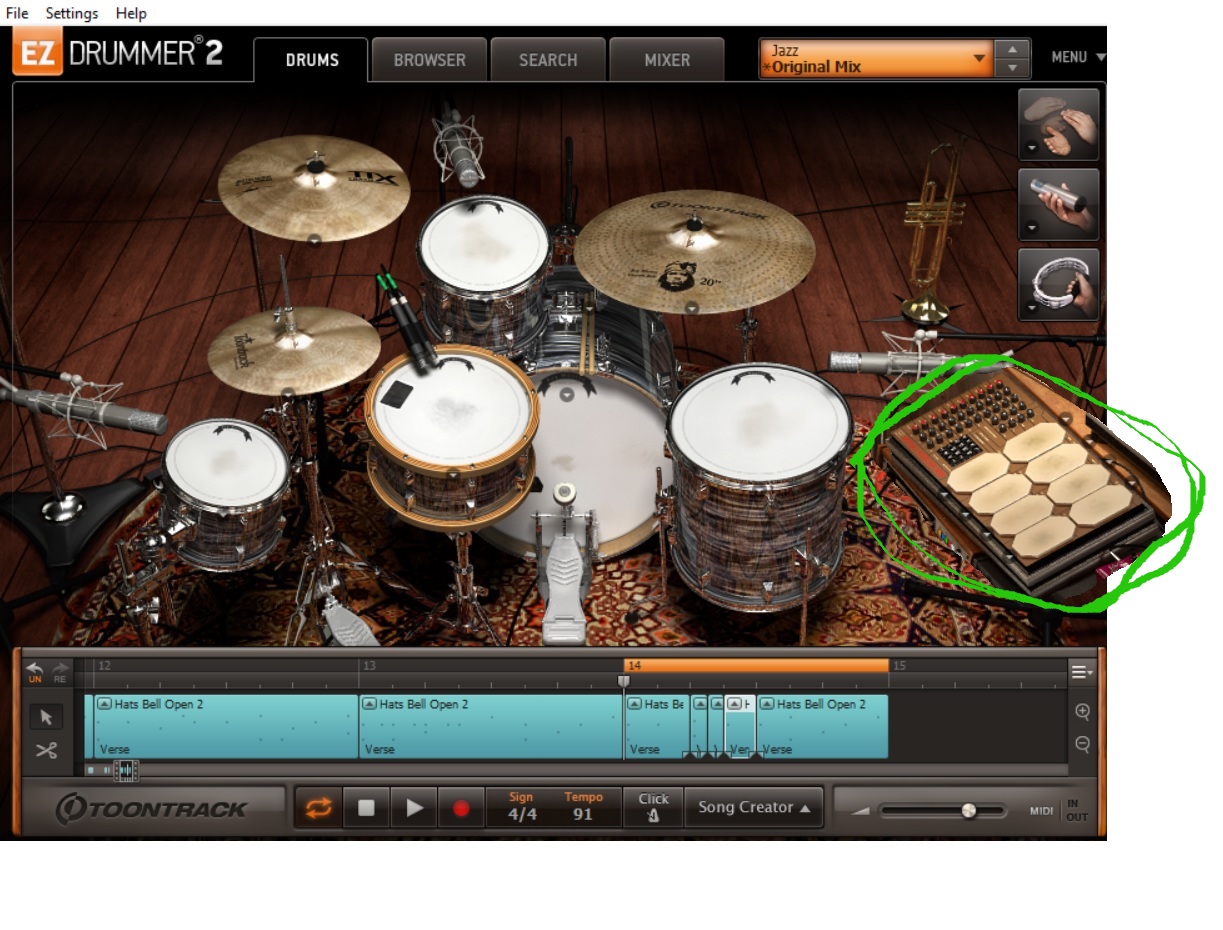Open the shaker thumbnail dropdown arrow
Viewport: 1223px width, 930px height.
pyautogui.click(x=1030, y=229)
